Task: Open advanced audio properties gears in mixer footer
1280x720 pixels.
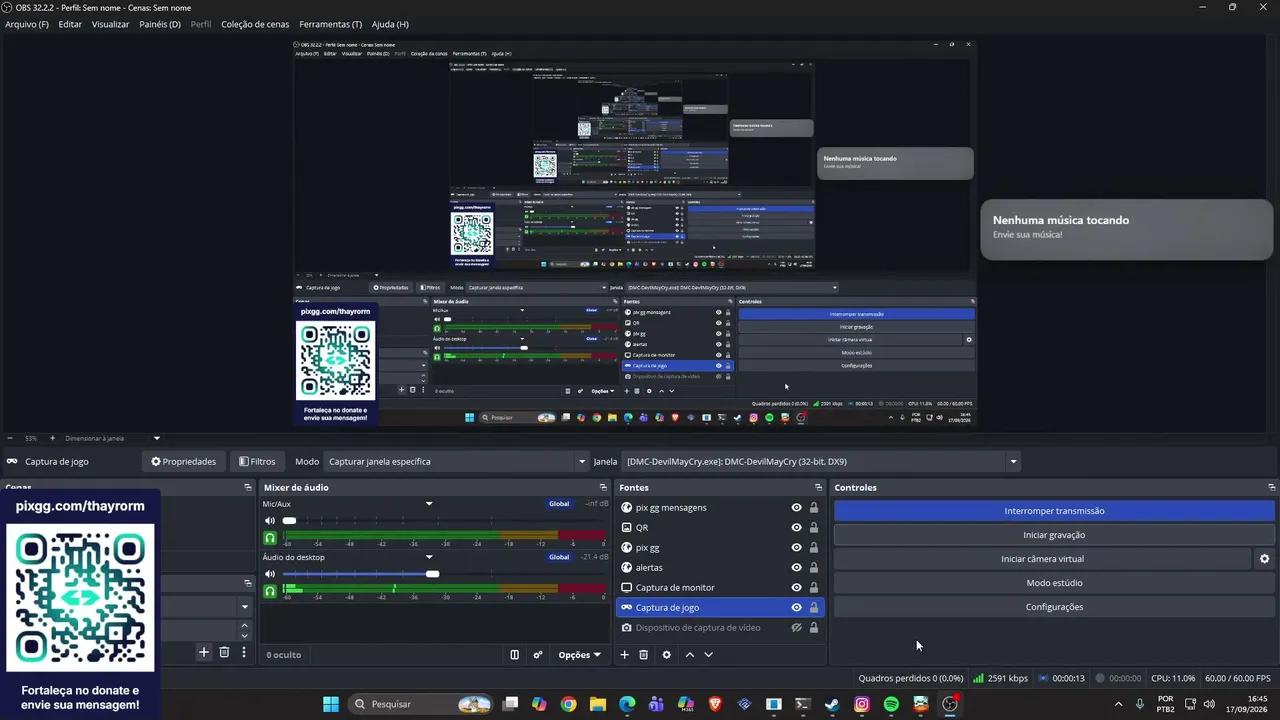Action: click(x=538, y=655)
